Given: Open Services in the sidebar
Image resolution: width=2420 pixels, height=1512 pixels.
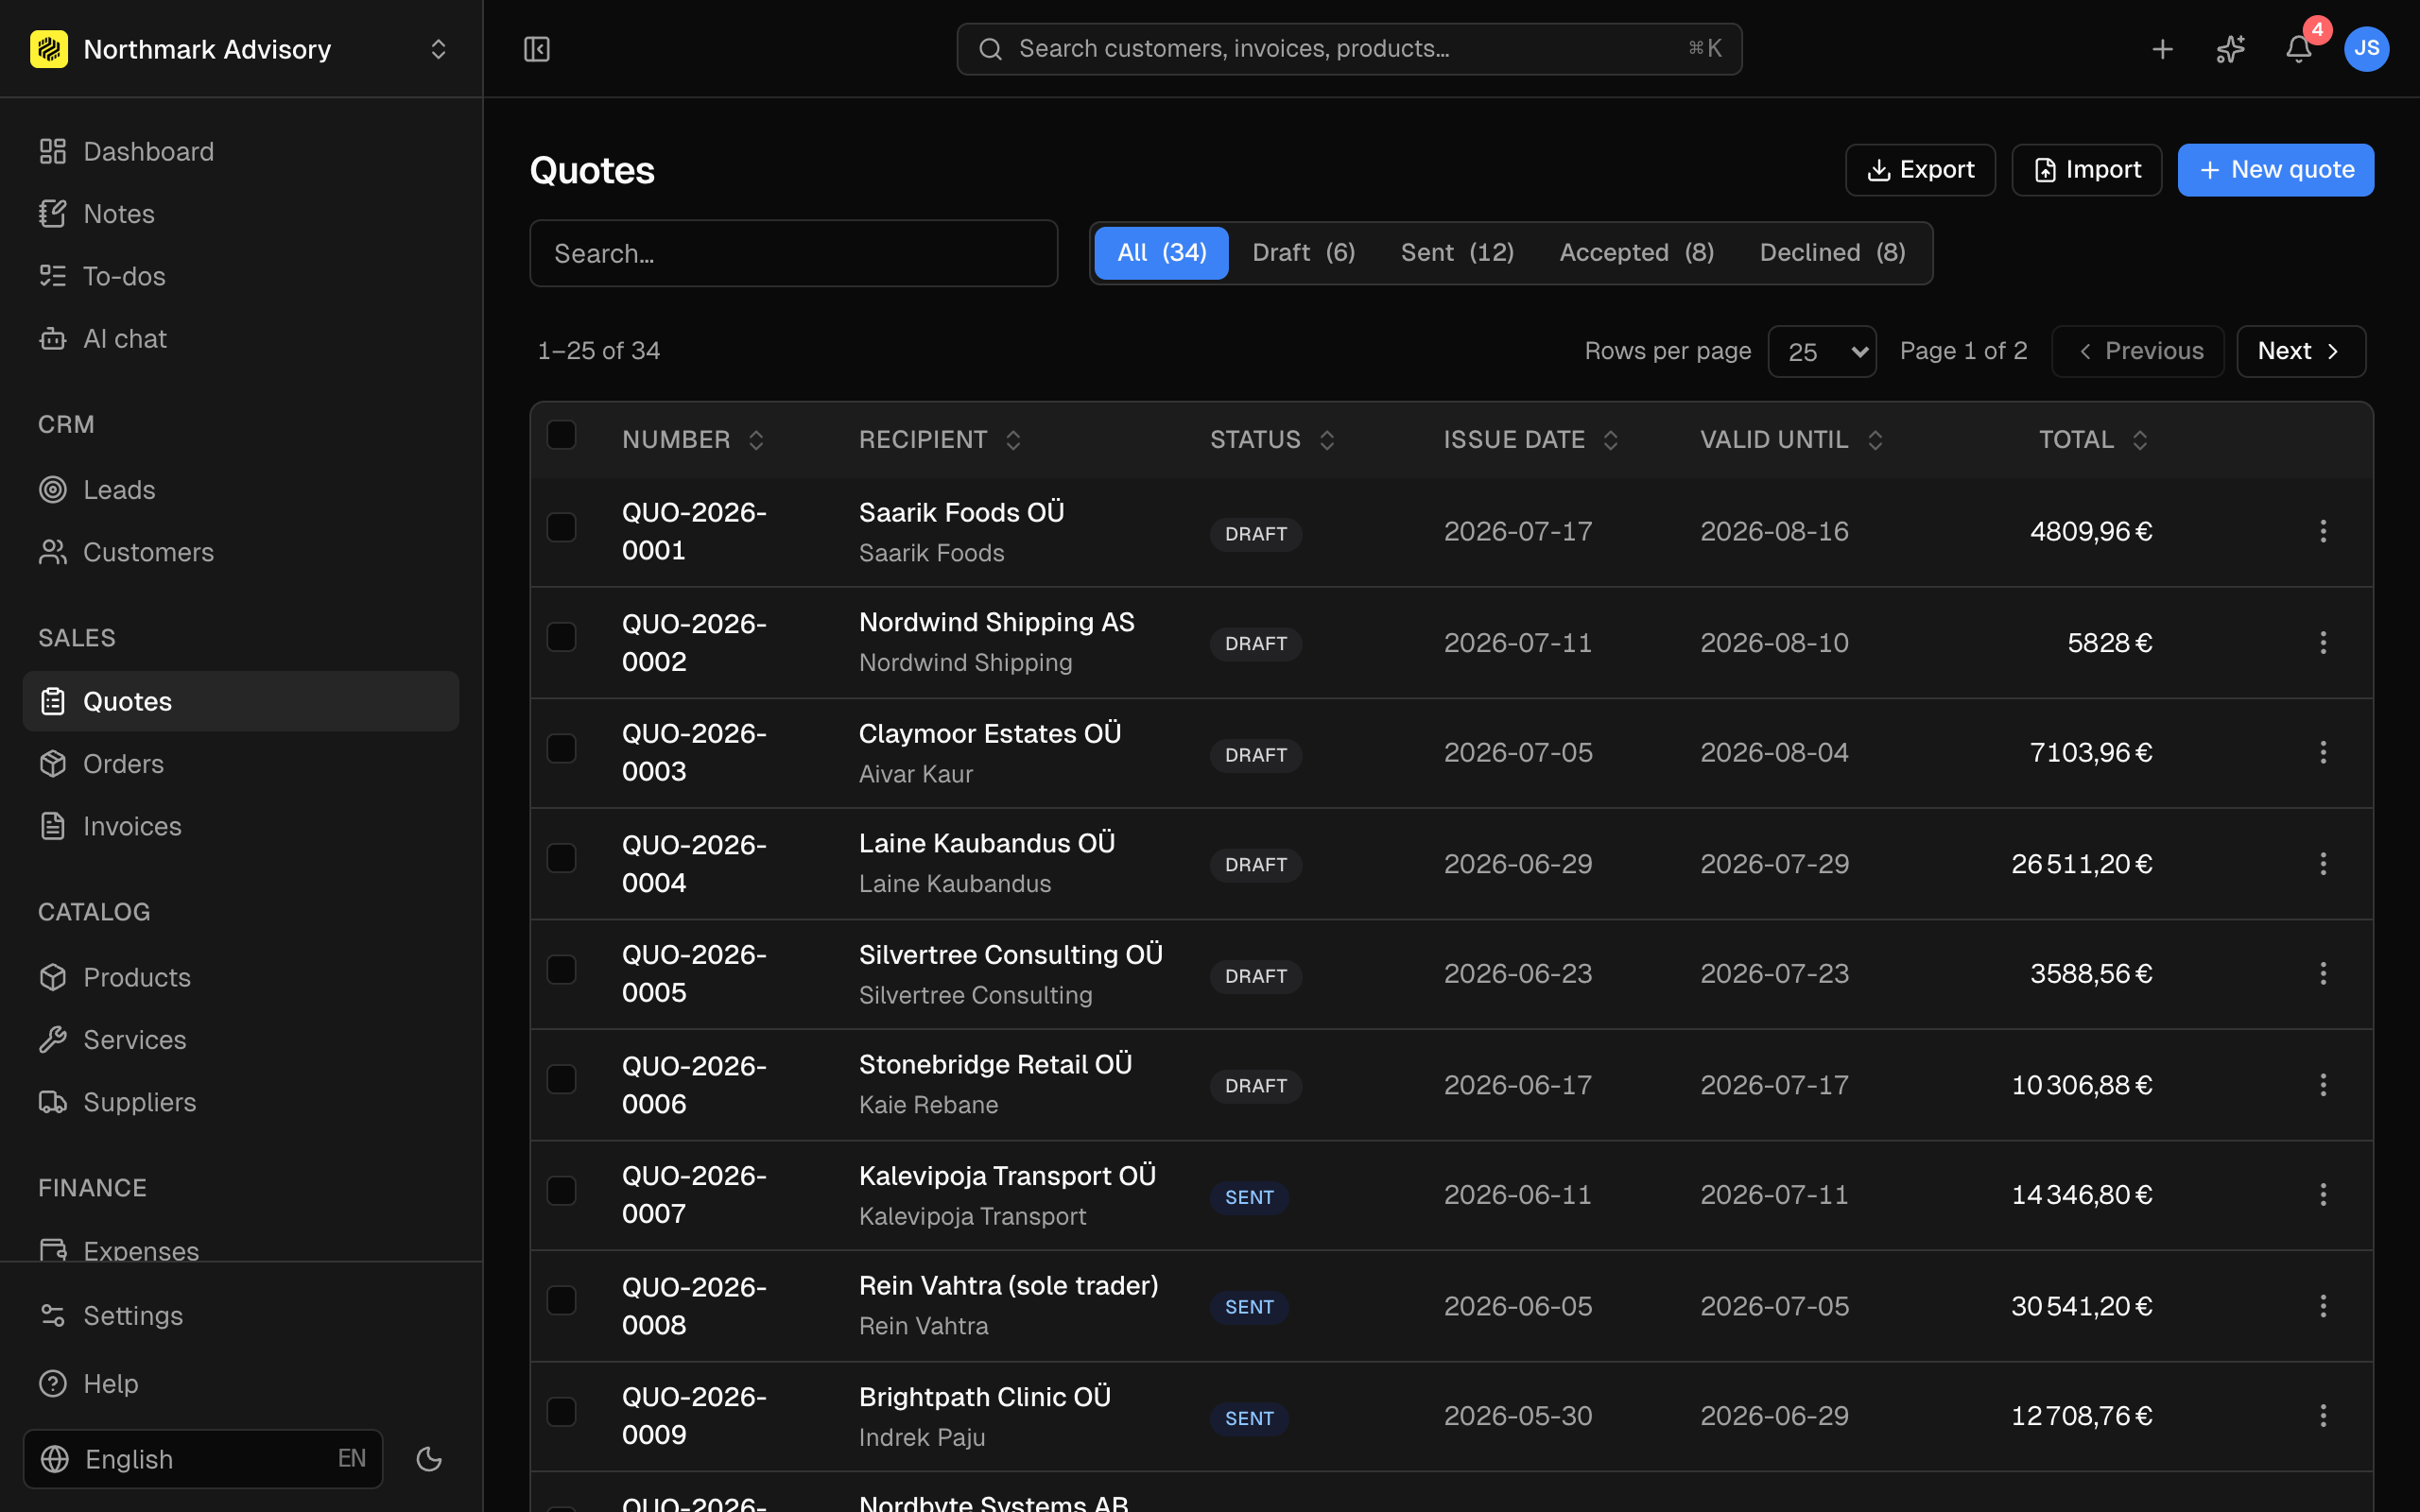Looking at the screenshot, I should [x=241, y=1040].
